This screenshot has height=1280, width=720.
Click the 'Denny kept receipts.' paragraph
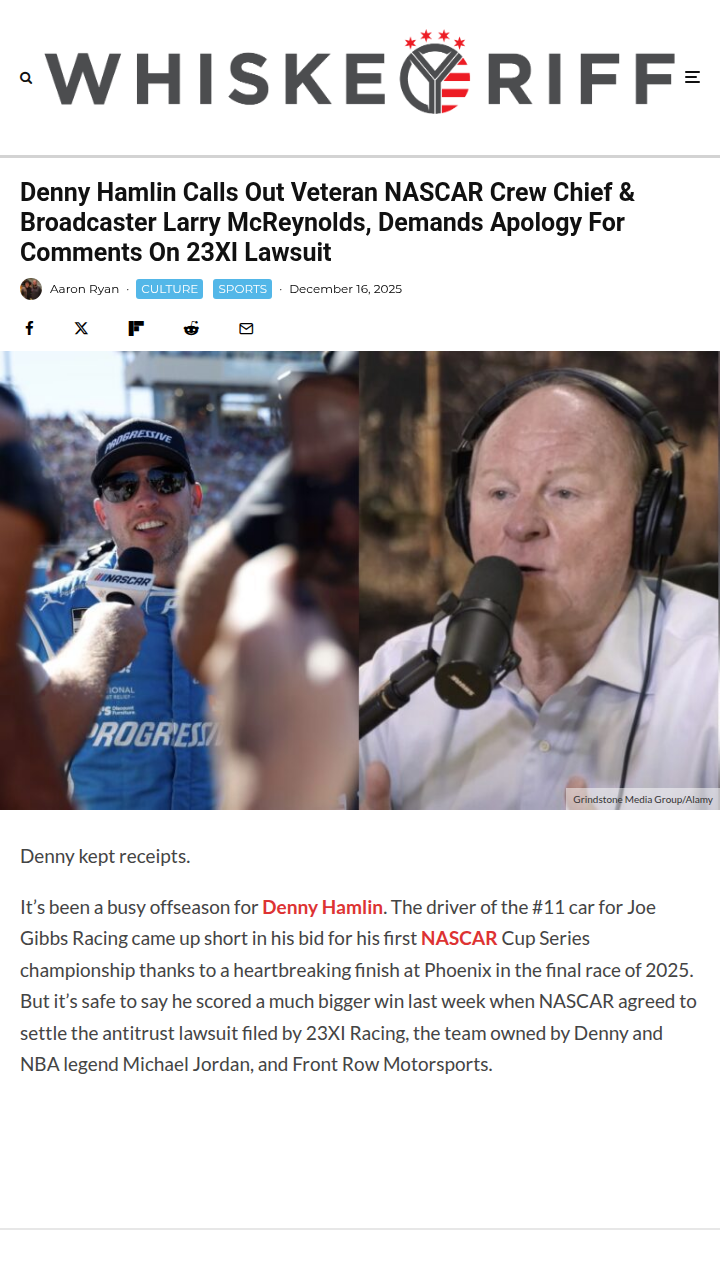click(x=105, y=856)
